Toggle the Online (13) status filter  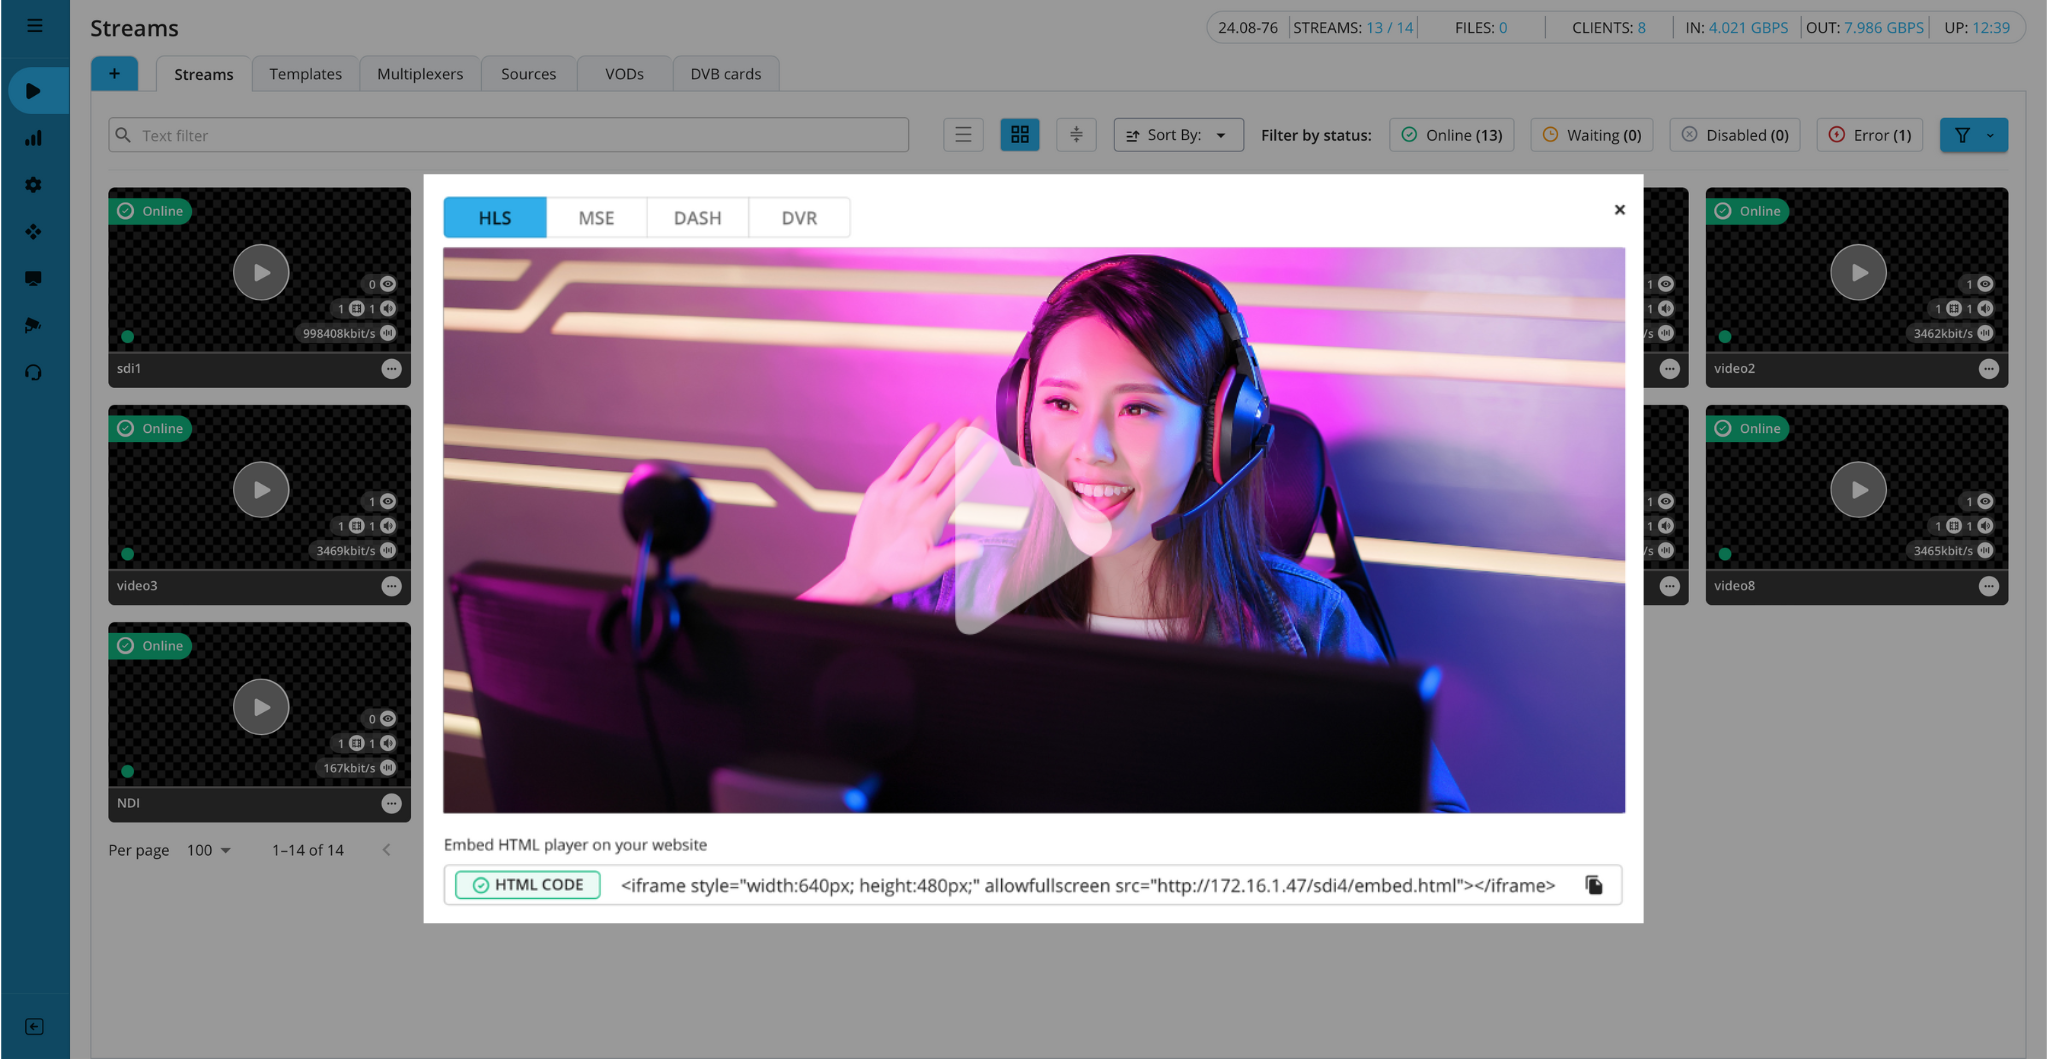tap(1451, 135)
